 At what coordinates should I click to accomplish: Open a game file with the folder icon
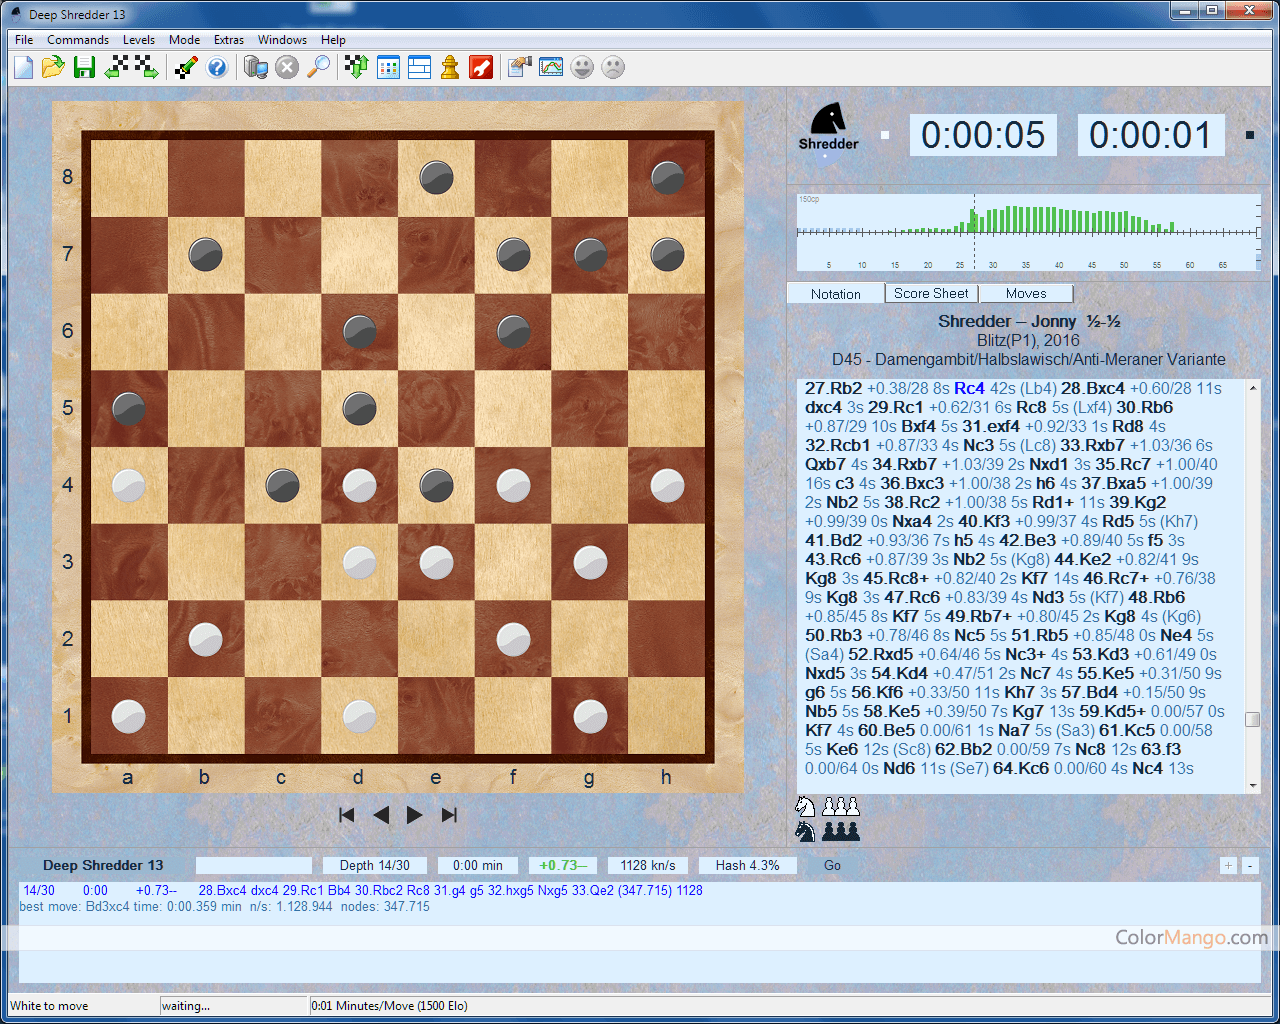[x=53, y=67]
